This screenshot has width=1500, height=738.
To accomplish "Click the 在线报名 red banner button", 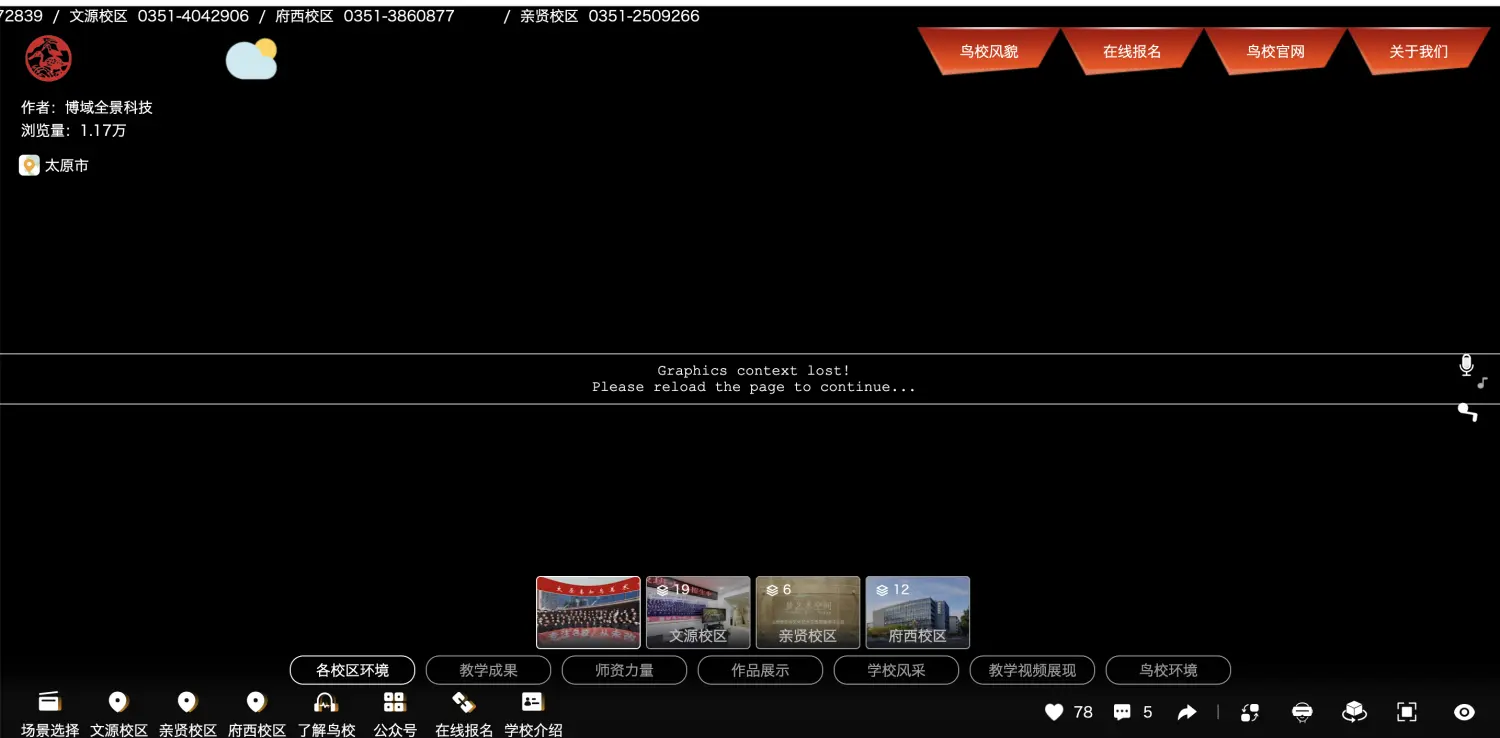I will pos(1132,51).
